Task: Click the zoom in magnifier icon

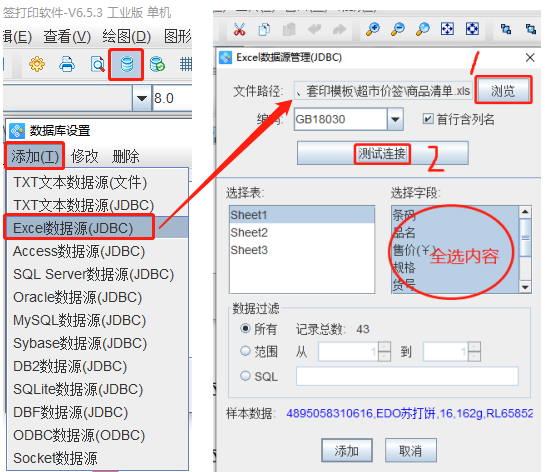Action: 373,29
